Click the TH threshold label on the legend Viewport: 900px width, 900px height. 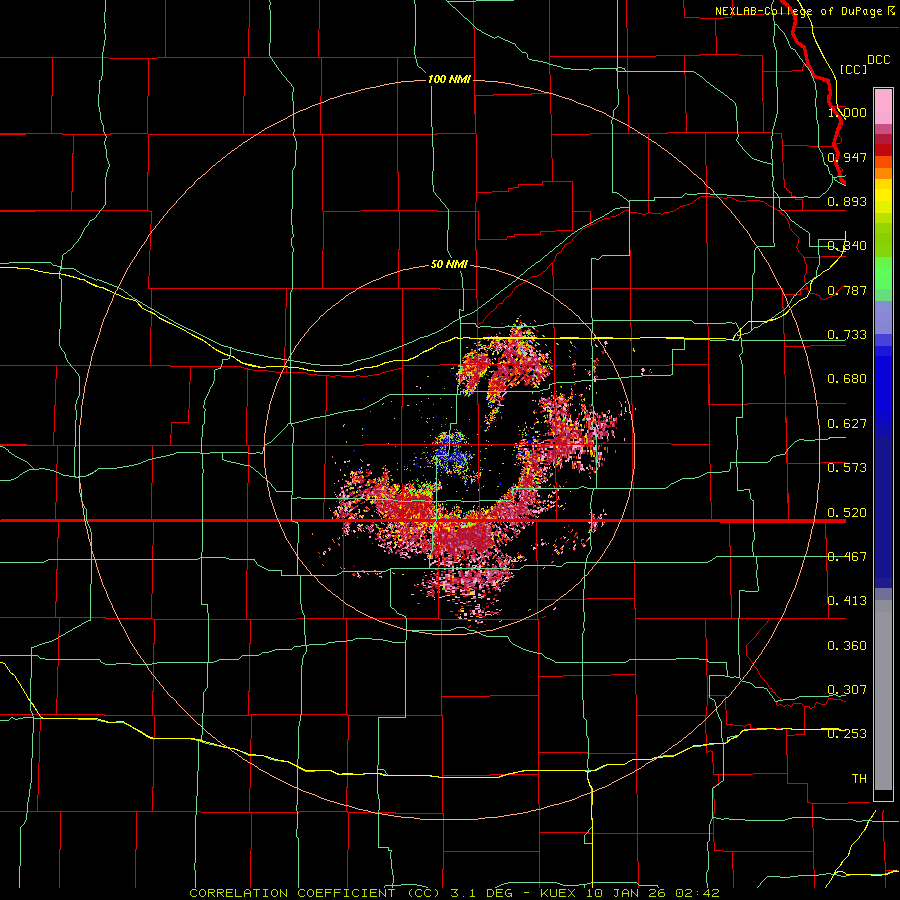[859, 779]
